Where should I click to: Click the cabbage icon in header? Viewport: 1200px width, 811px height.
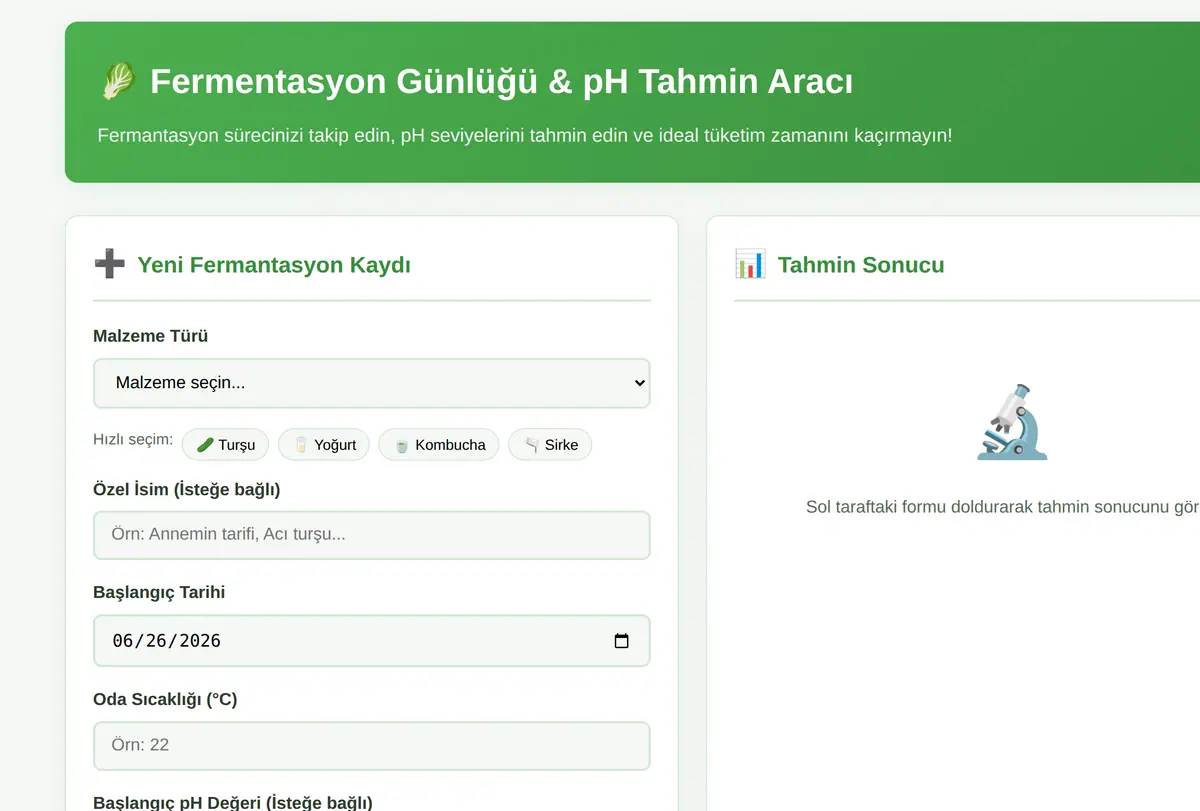click(119, 81)
